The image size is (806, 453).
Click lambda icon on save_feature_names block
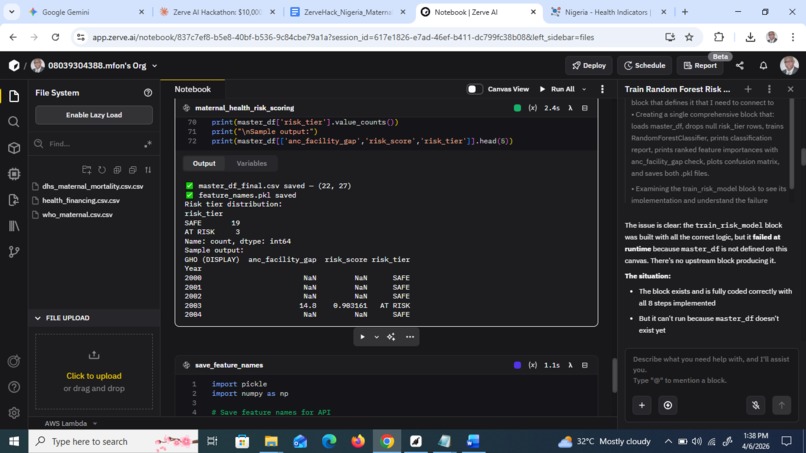click(570, 365)
